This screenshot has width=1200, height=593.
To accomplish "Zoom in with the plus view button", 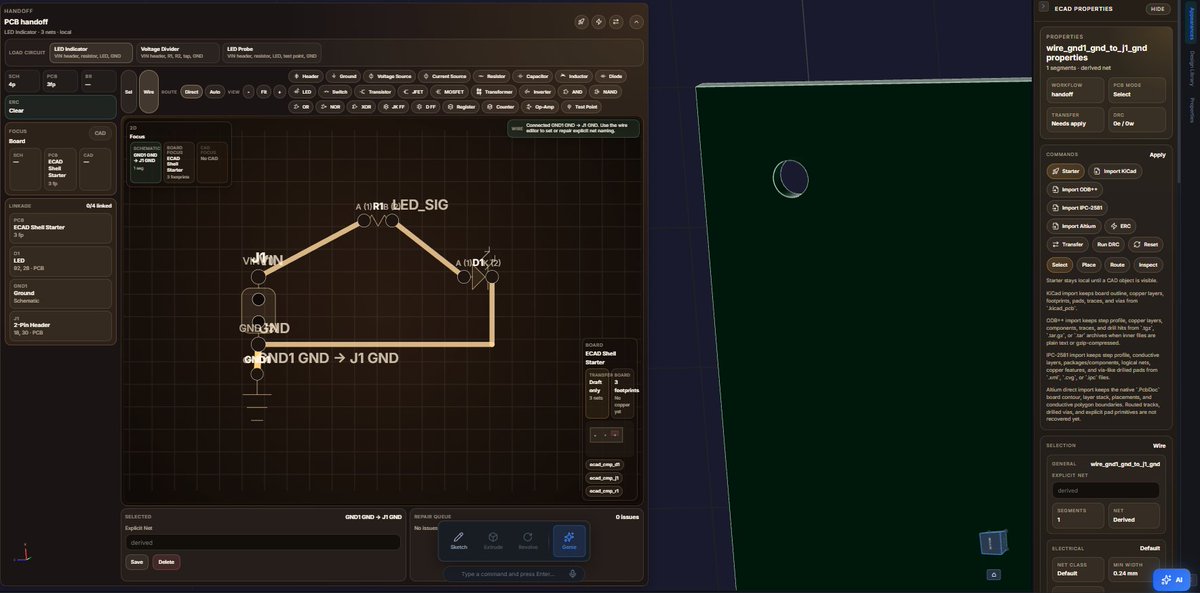I will pos(279,91).
